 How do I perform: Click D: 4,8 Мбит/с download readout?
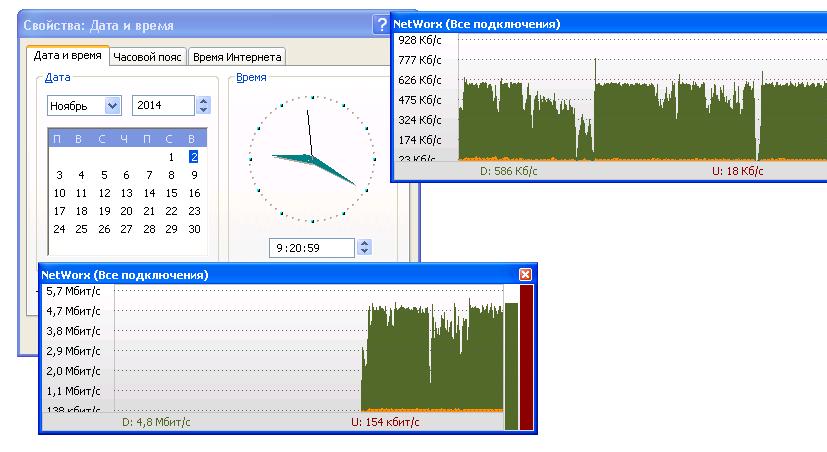[156, 422]
